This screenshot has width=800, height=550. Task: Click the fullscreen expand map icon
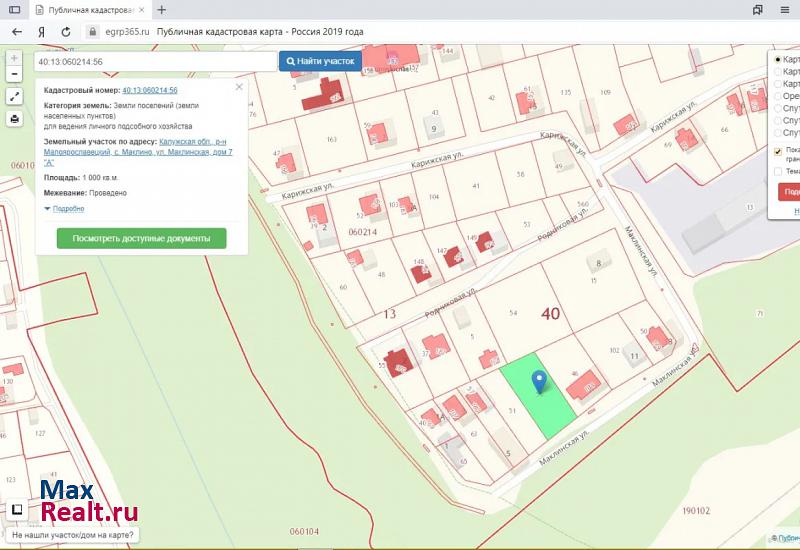pos(14,97)
